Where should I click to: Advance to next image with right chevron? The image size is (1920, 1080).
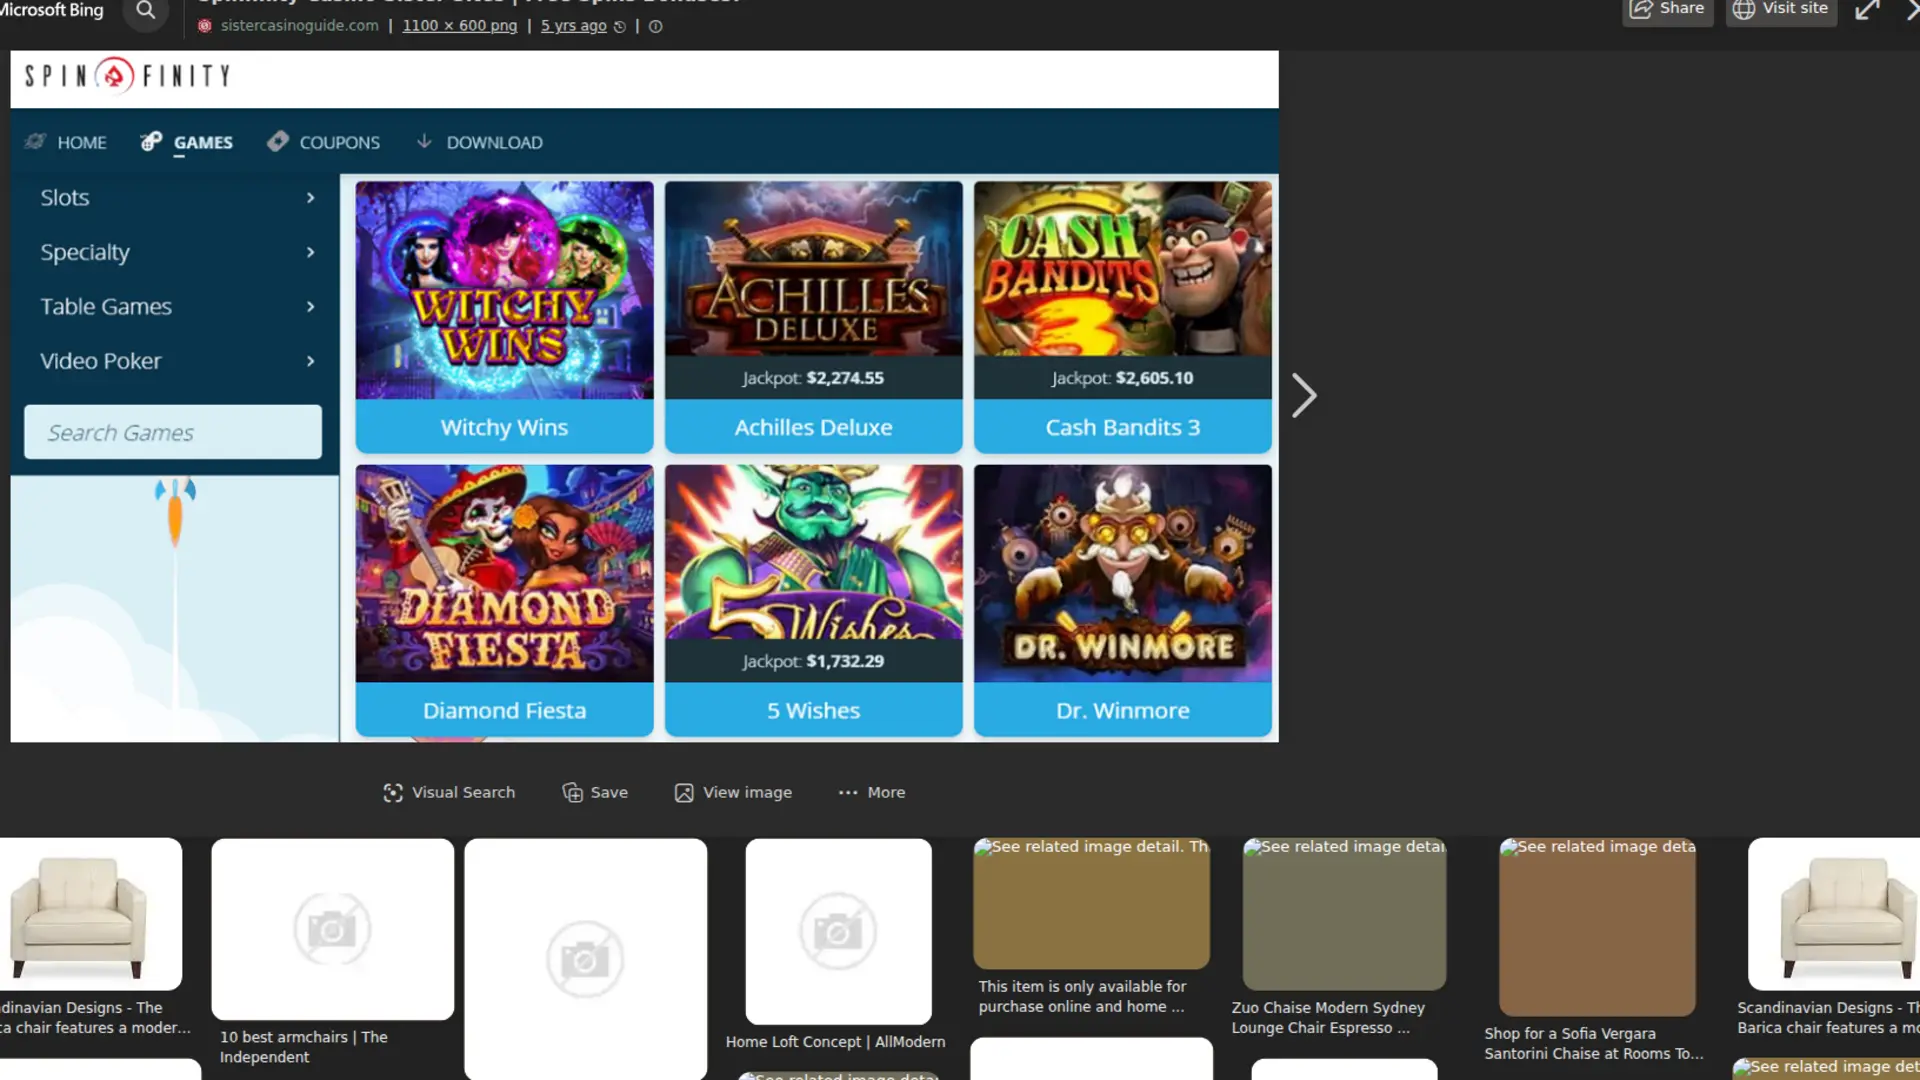(1304, 395)
